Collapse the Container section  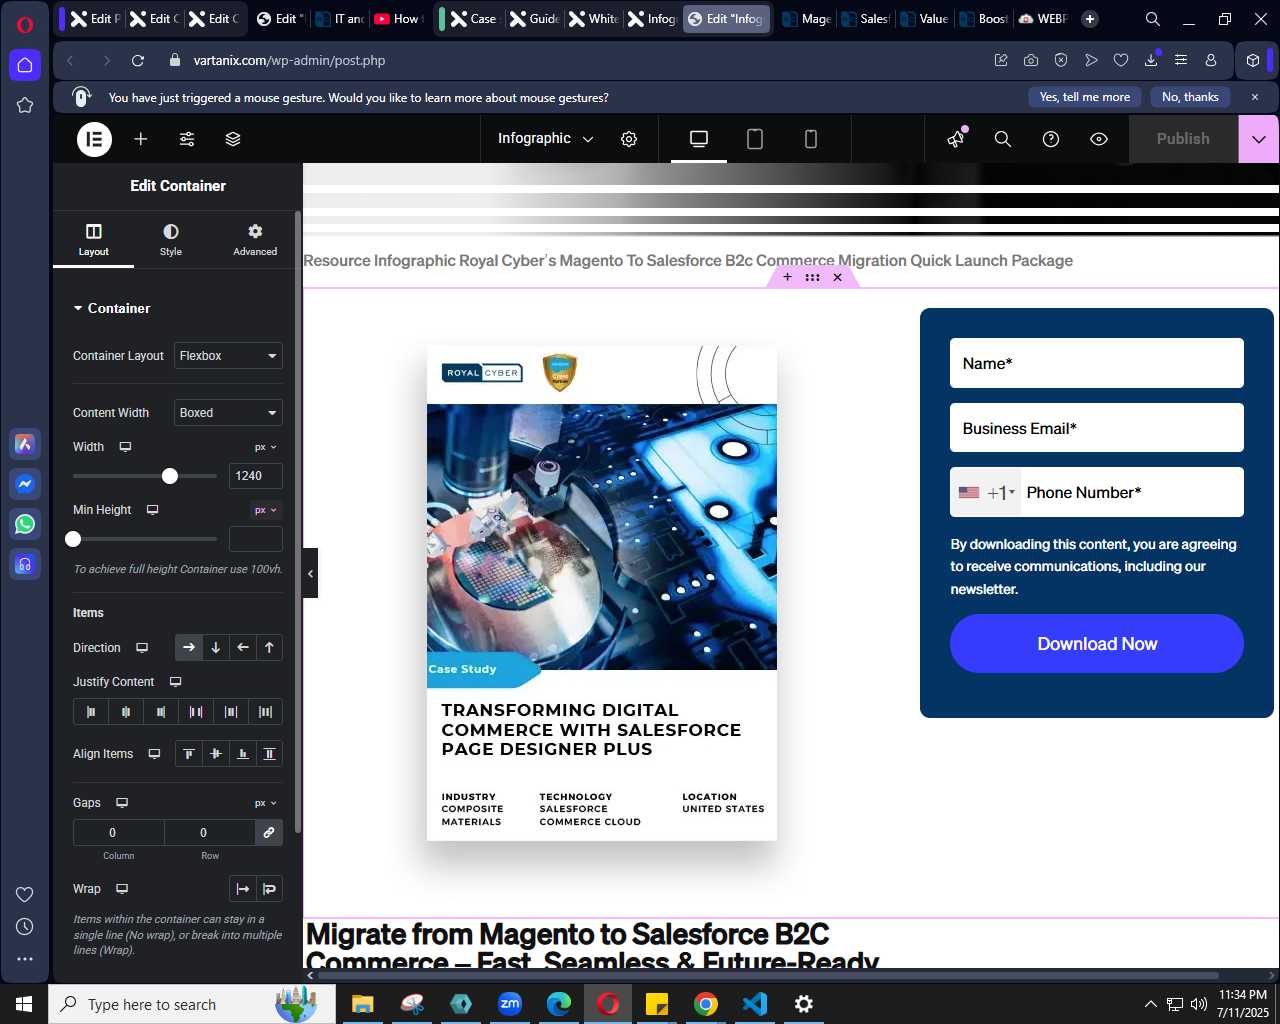112,308
